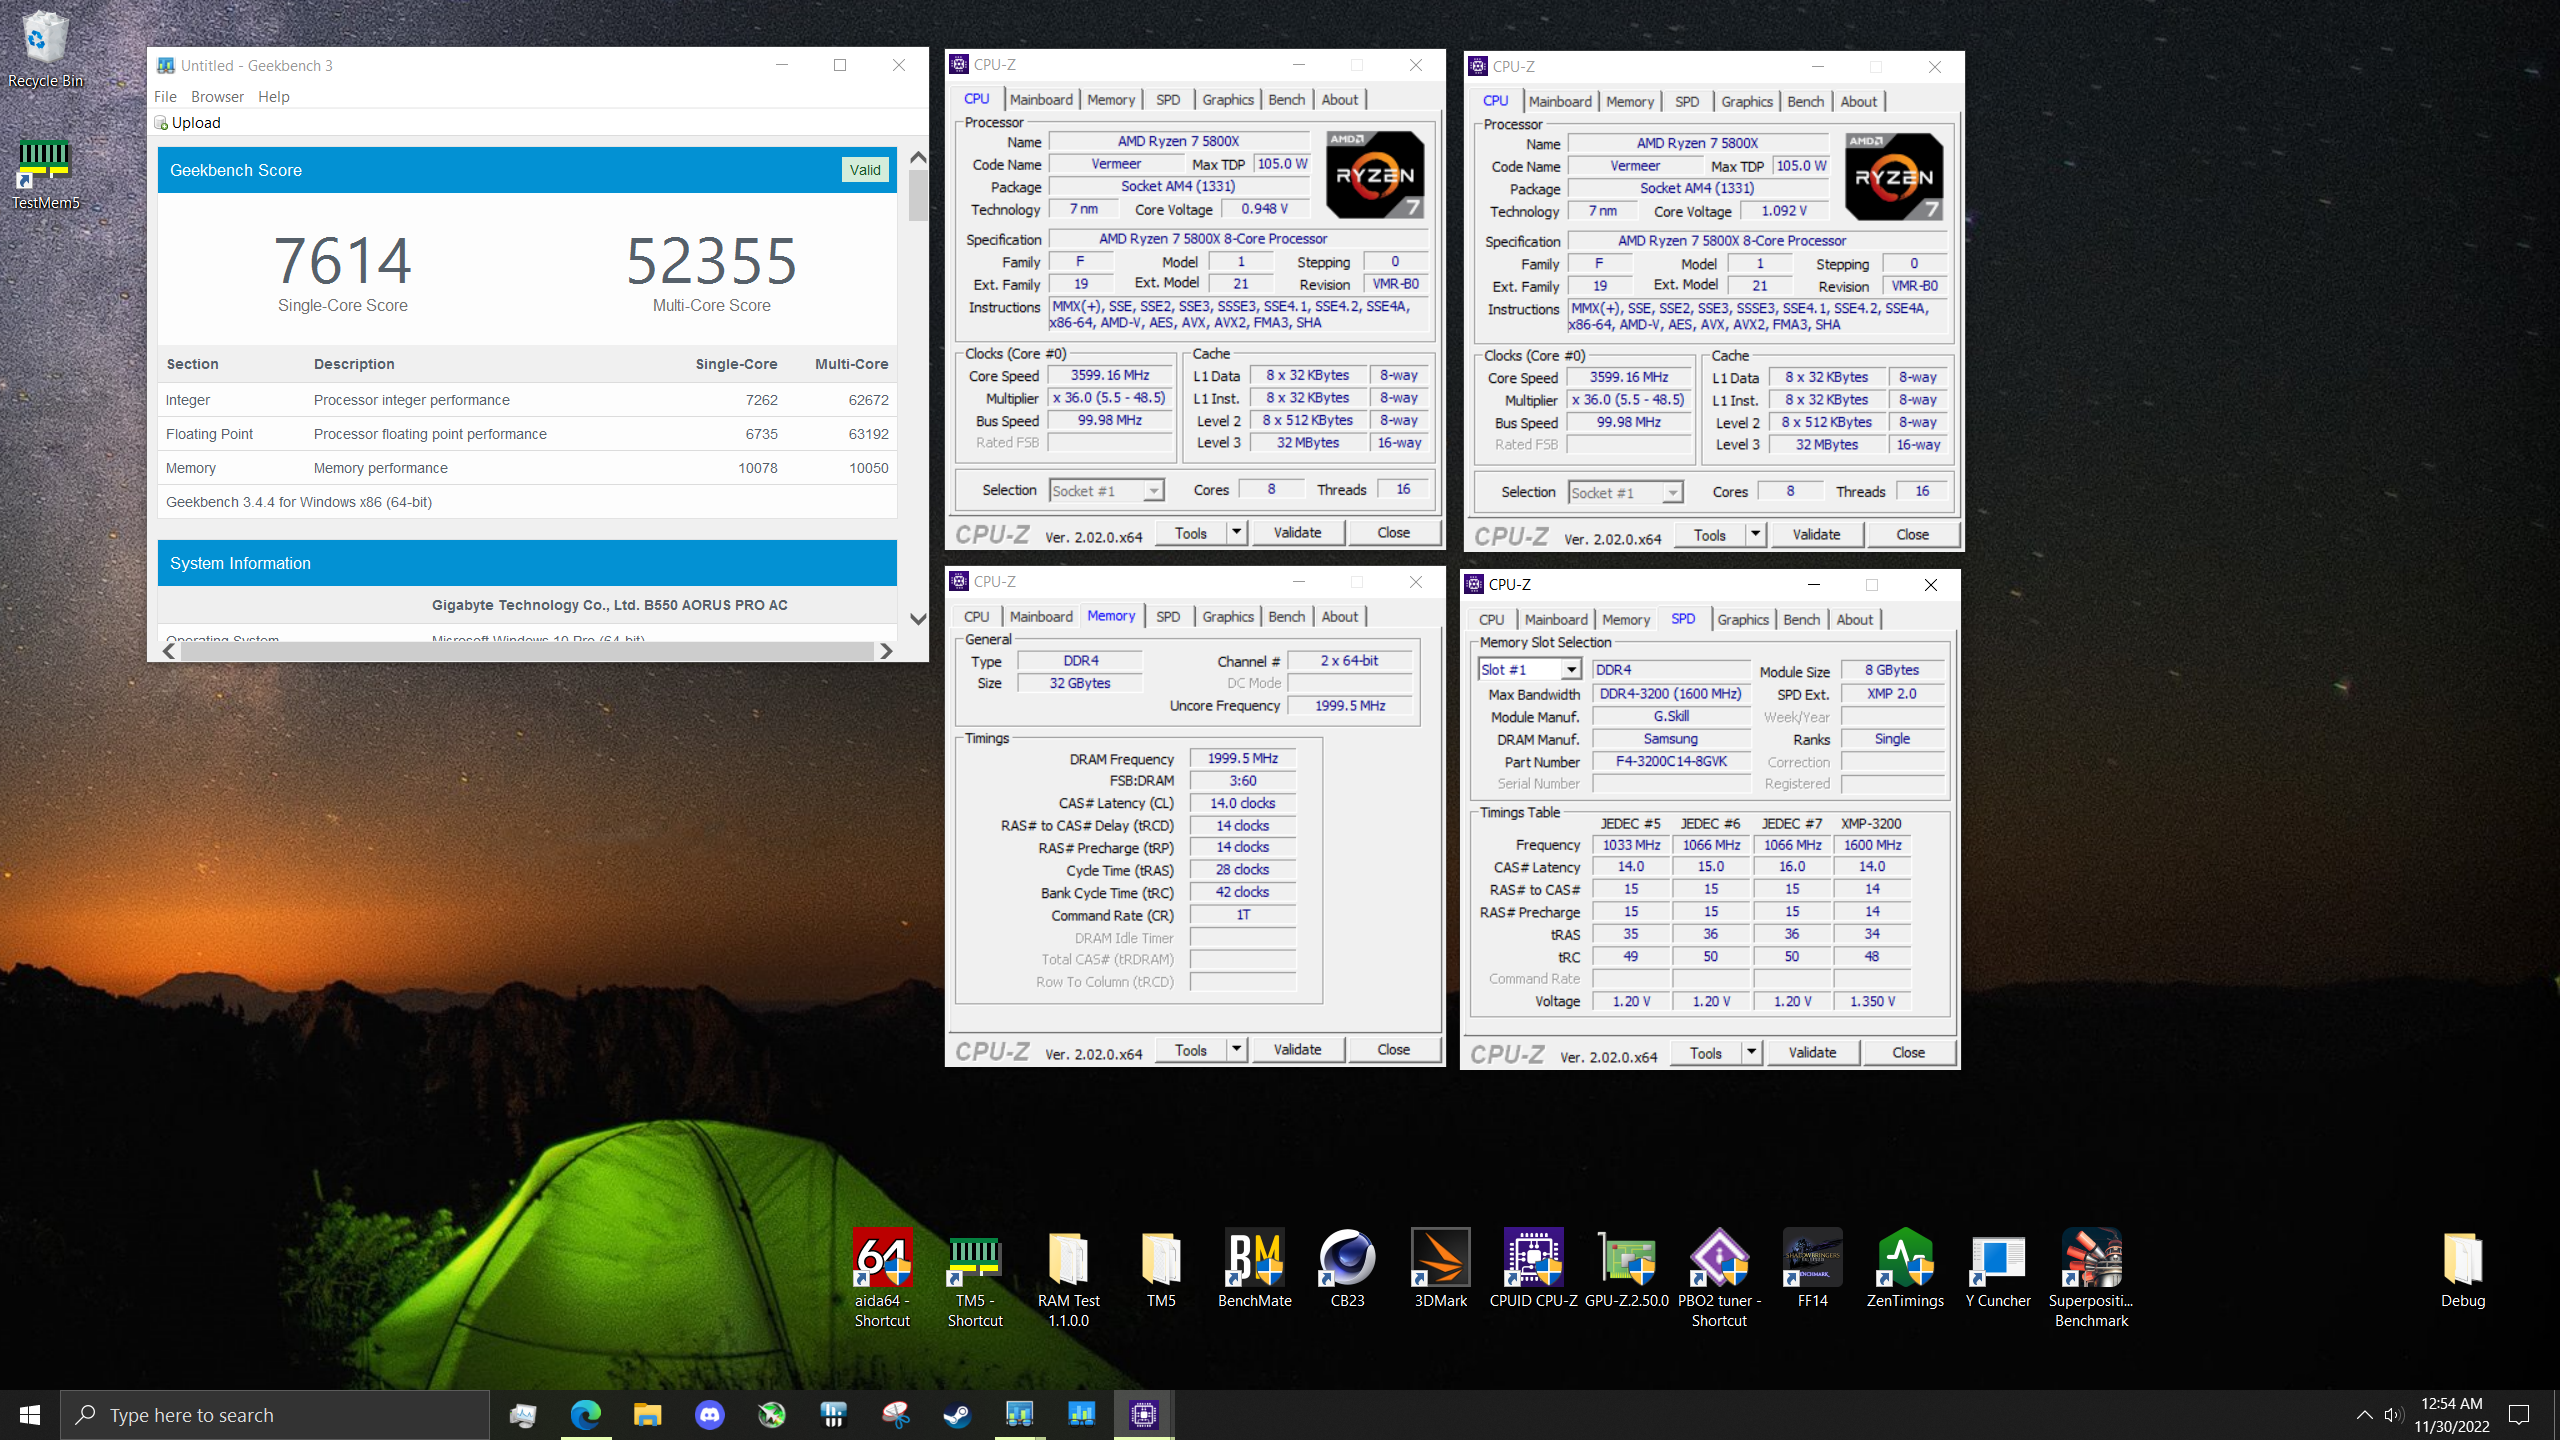The image size is (2560, 1440).
Task: Click Validate in top-middle CPU-Z window
Action: (x=1297, y=532)
